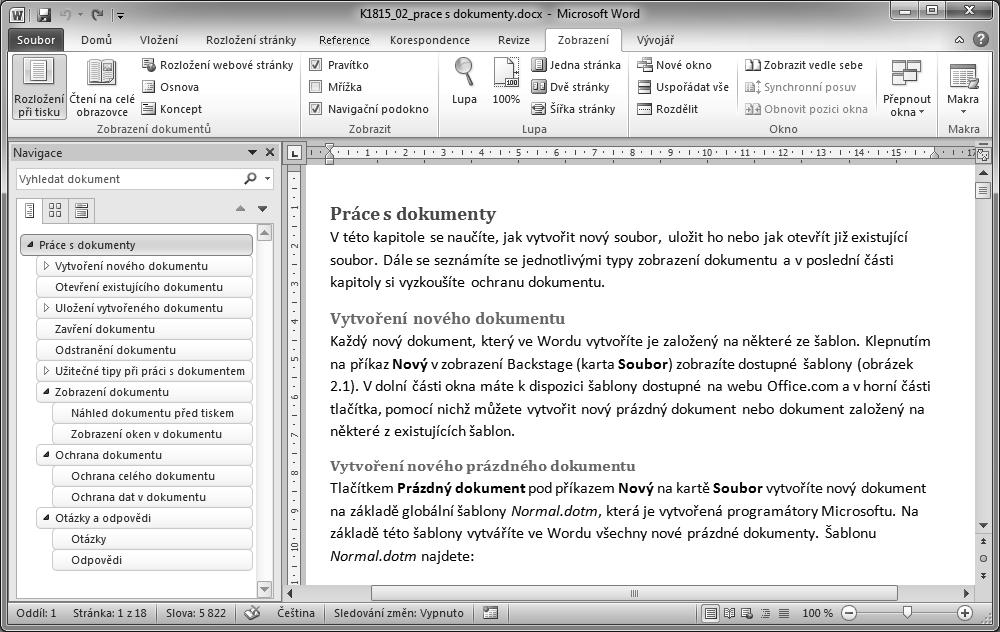1000x632 pixels.
Task: Expand Užitečné tipy při práci heading
Action: 46,371
